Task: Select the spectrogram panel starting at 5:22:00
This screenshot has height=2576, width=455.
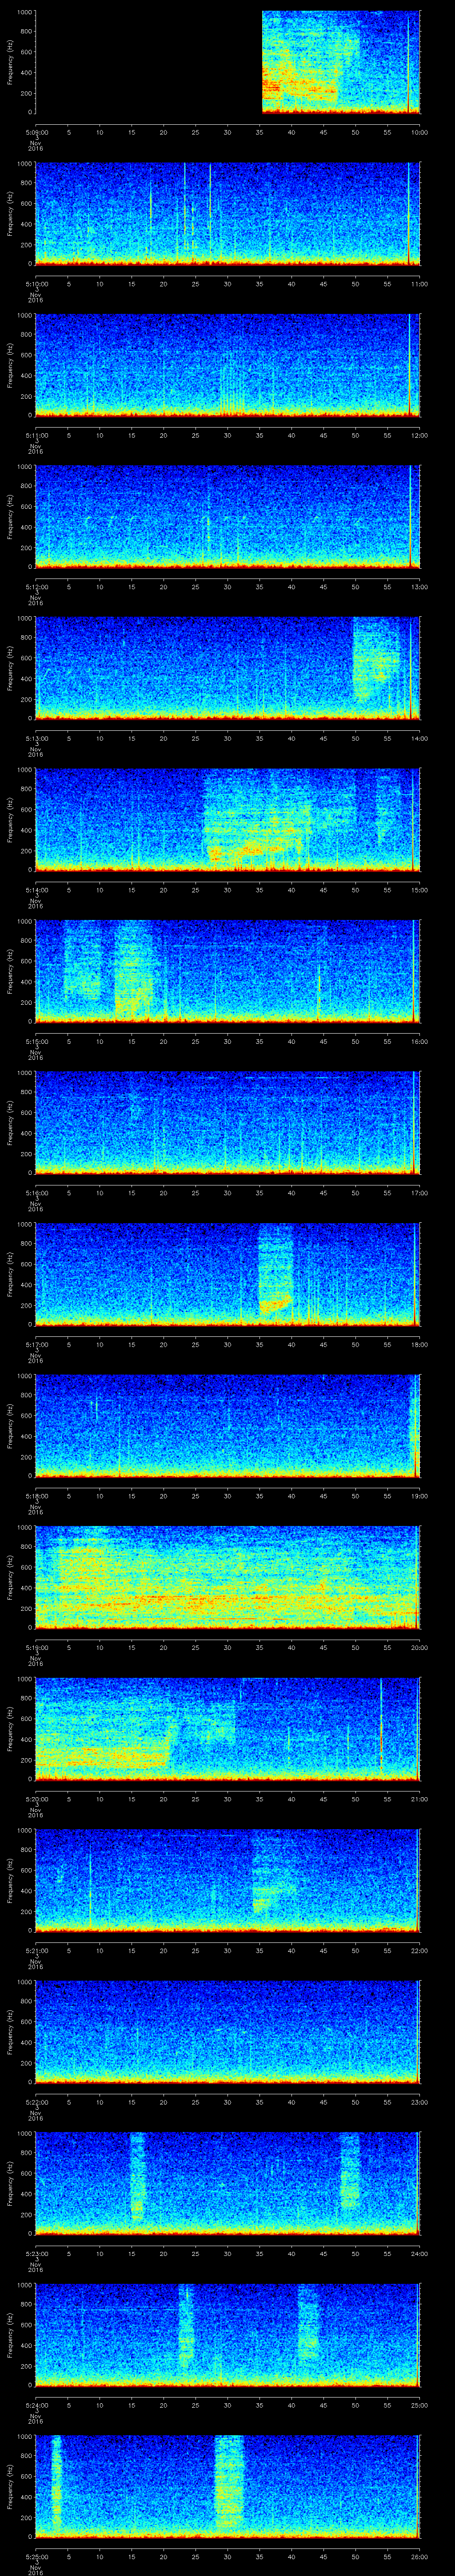Action: click(228, 2032)
